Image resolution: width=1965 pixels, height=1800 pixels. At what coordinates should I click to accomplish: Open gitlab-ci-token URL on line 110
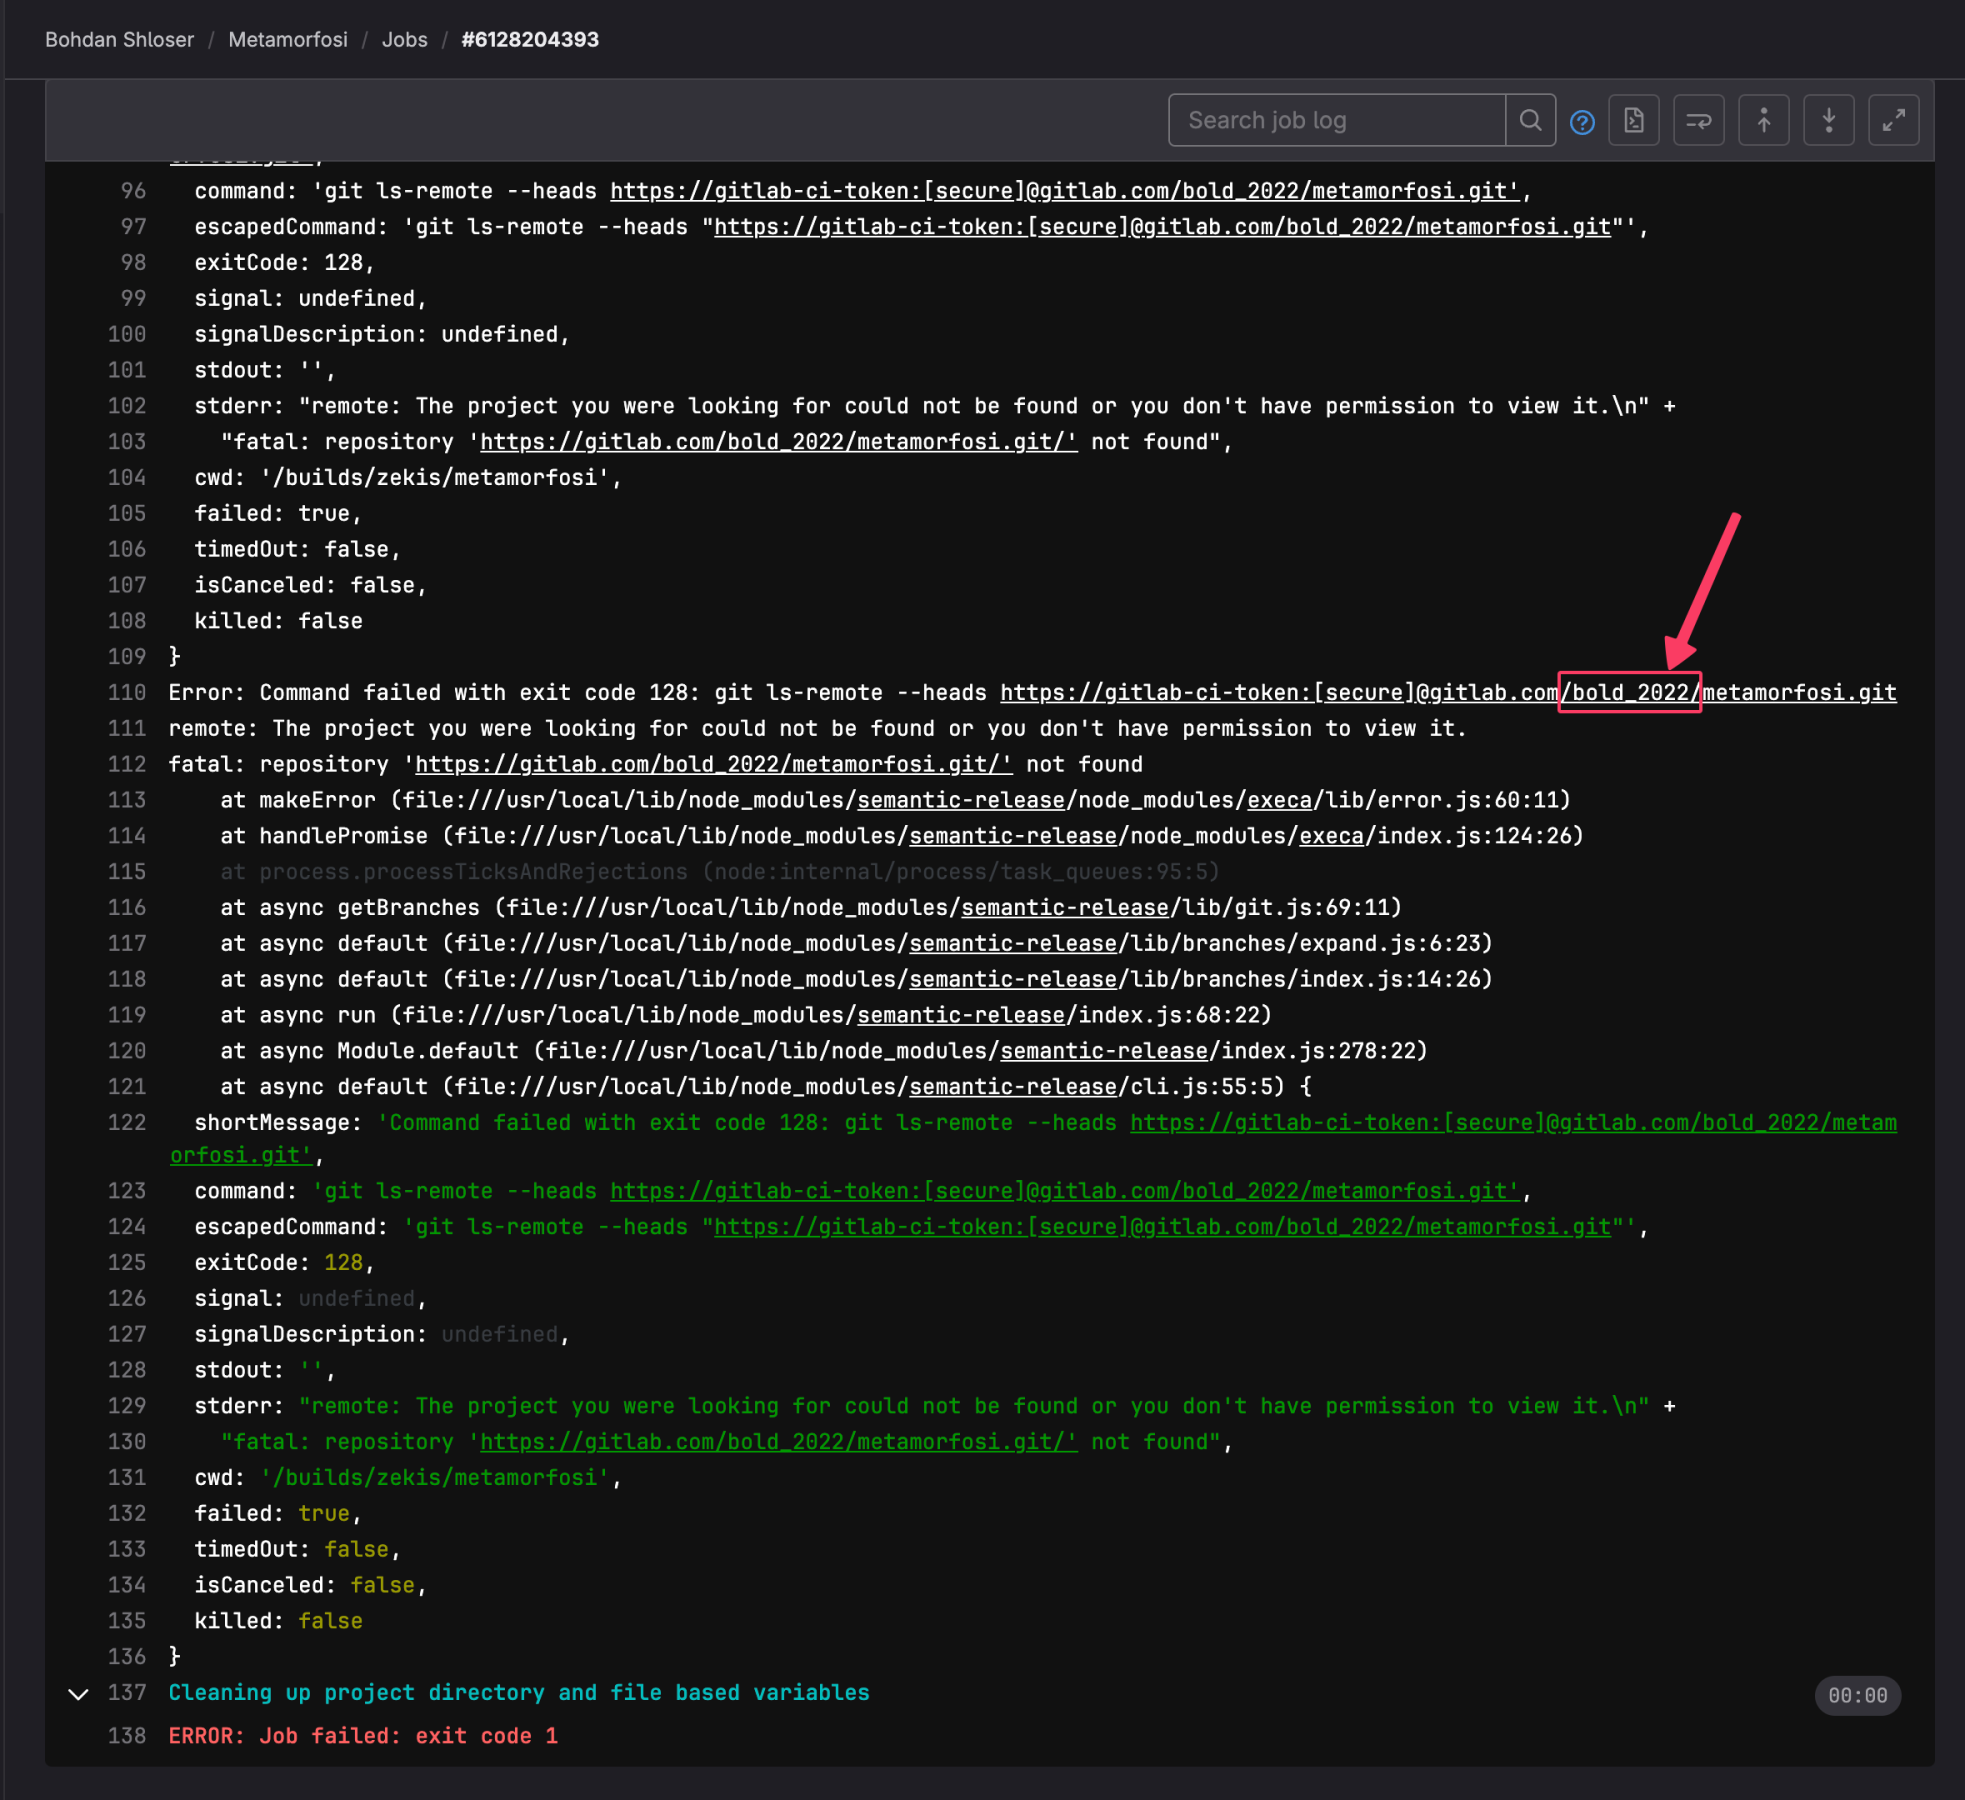click(1448, 693)
